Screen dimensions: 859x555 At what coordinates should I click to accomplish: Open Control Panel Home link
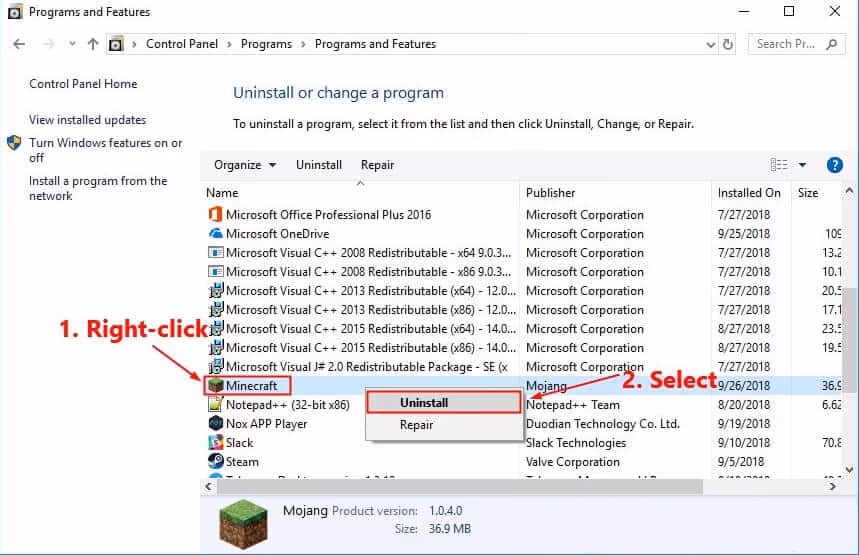(83, 84)
